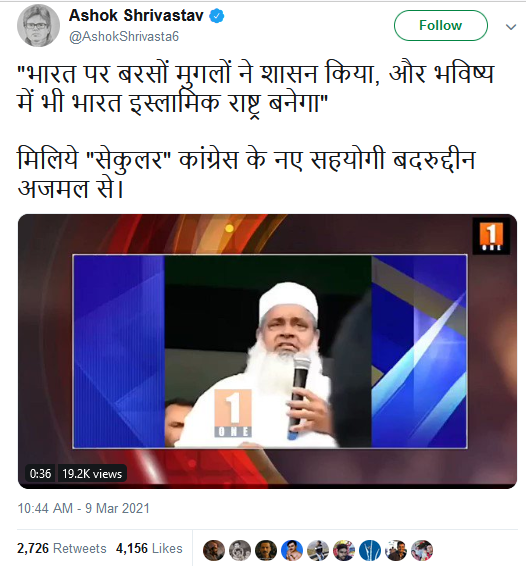This screenshot has width=526, height=566.
Task: Follow Ashok Shrivastav
Action: click(440, 26)
